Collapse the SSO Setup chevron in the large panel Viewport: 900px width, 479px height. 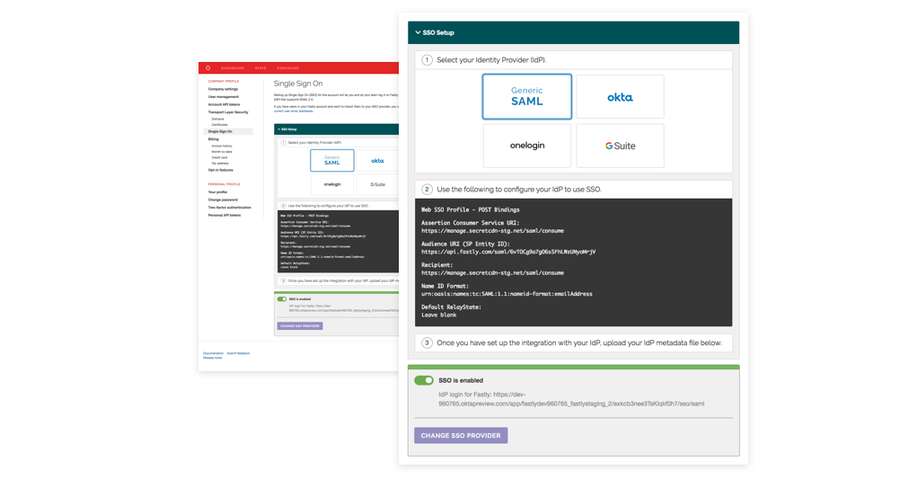(x=418, y=33)
